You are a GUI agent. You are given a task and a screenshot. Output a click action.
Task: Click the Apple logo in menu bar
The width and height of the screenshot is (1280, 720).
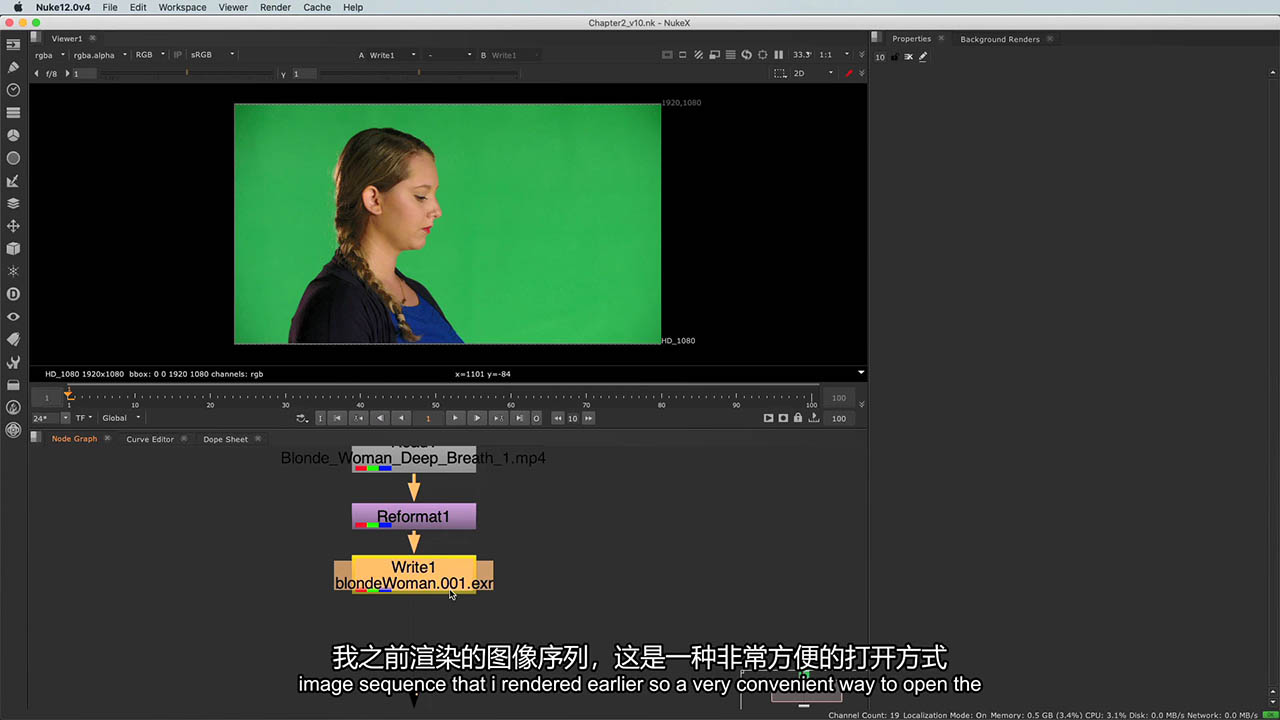[17, 7]
